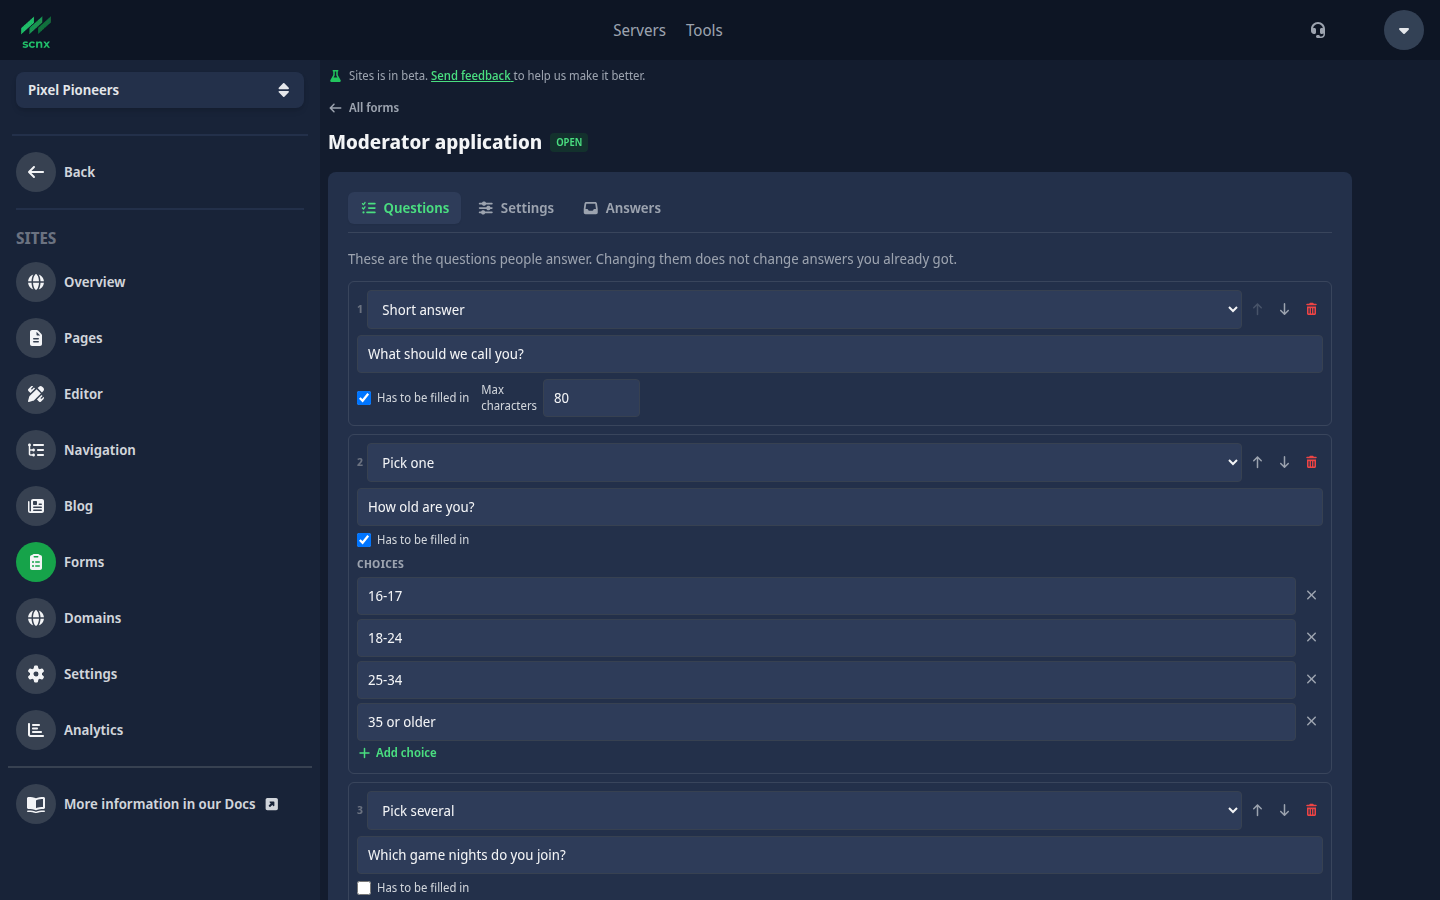
Task: Remove the '18-24' choice
Action: [x=1311, y=638]
